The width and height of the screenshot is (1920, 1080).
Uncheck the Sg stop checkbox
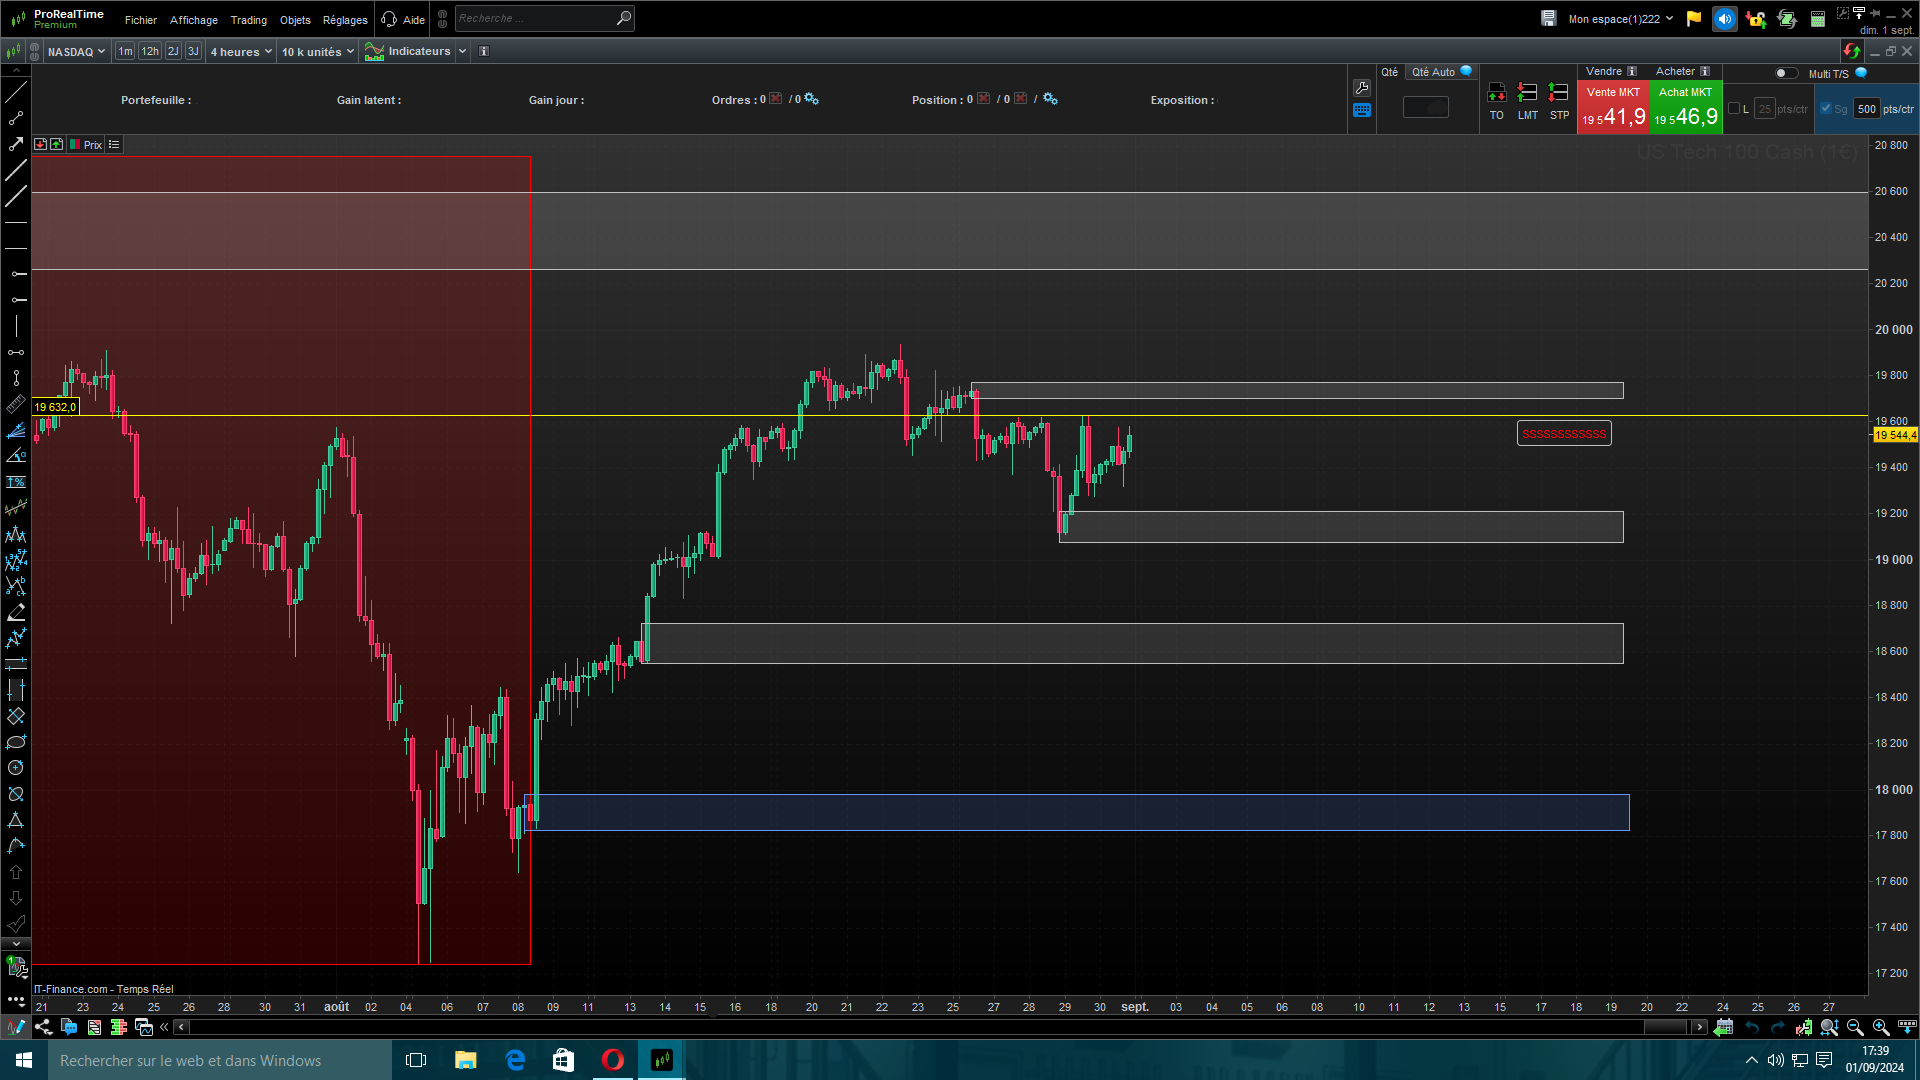coord(1826,109)
